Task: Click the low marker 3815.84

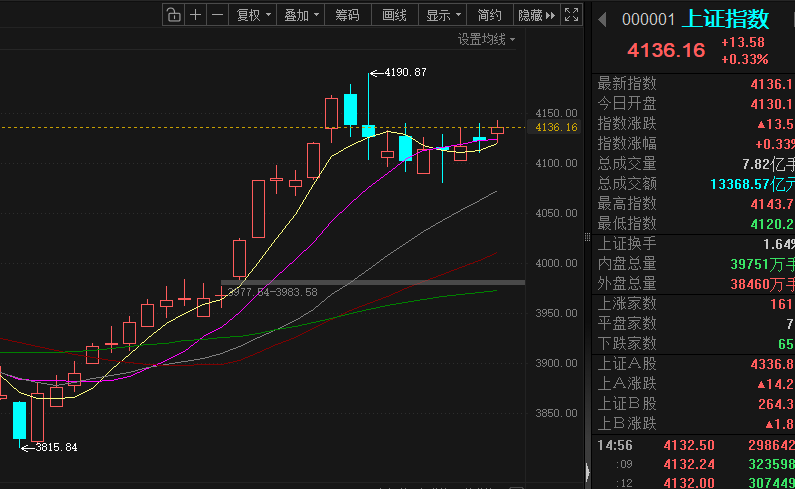Action: coord(56,447)
